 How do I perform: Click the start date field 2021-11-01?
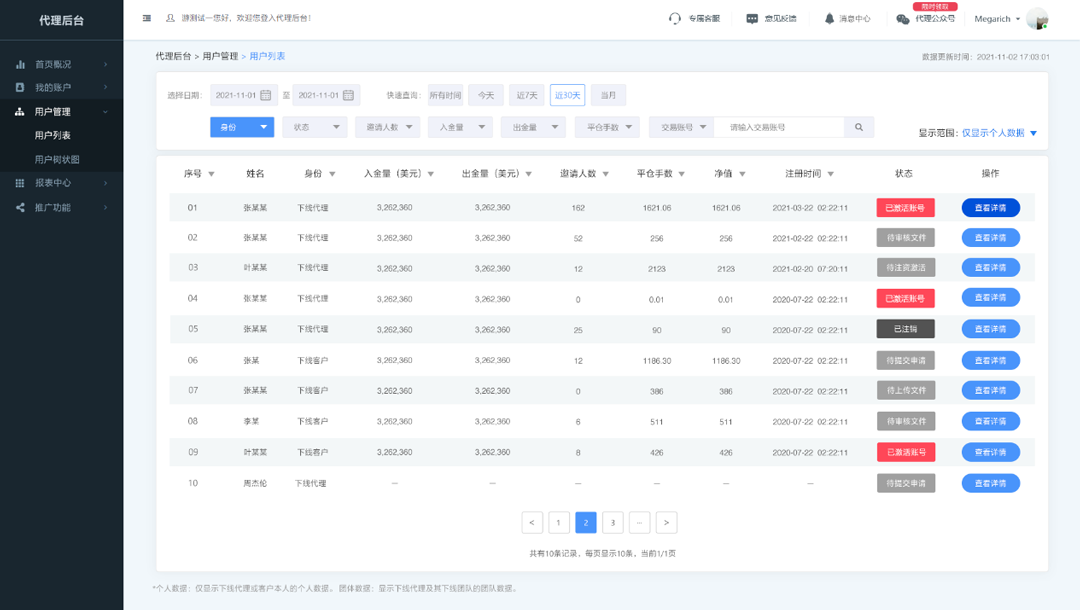pyautogui.click(x=243, y=95)
